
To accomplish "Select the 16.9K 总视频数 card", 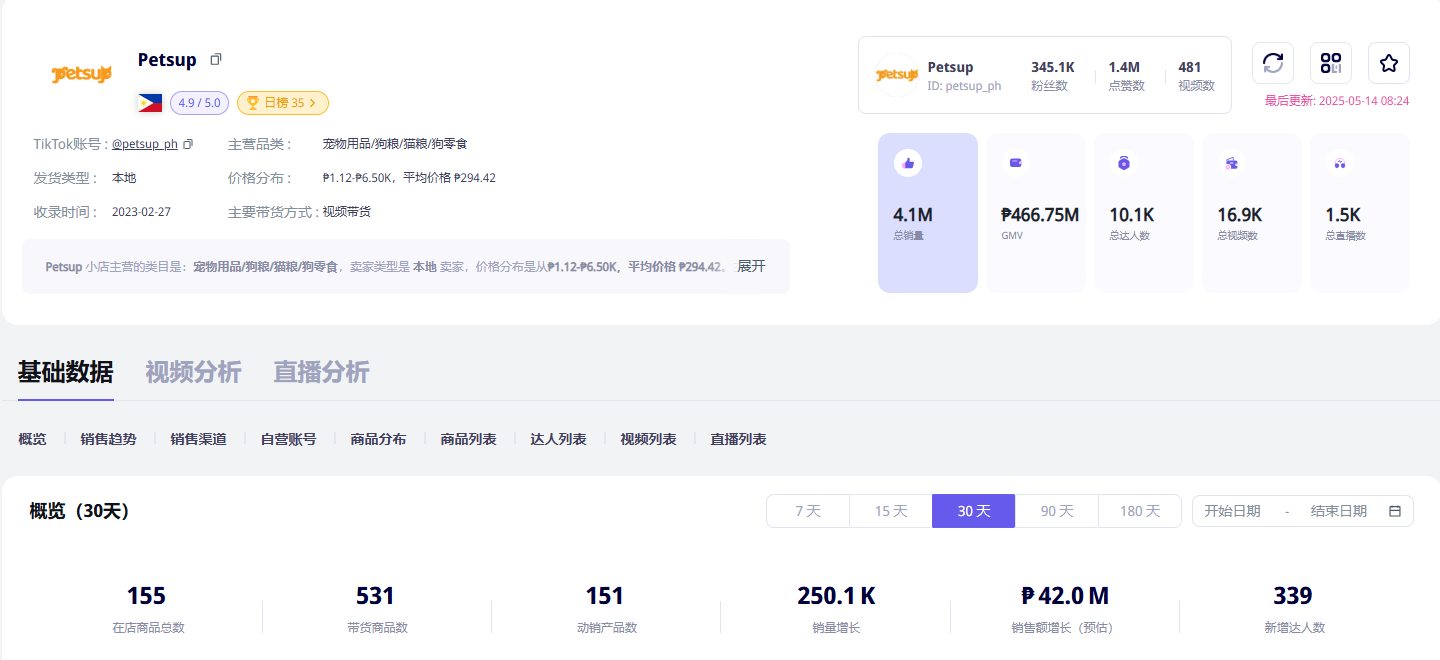I will pos(1252,213).
